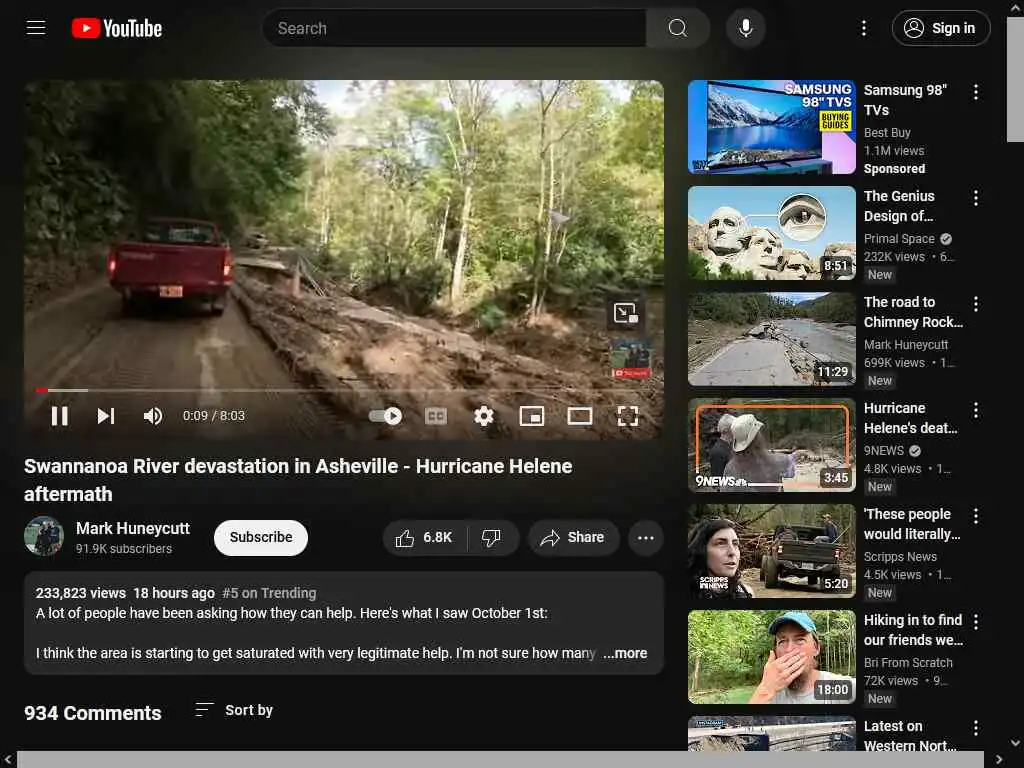Open the hamburger guide menu
Image resolution: width=1024 pixels, height=768 pixels.
click(36, 28)
